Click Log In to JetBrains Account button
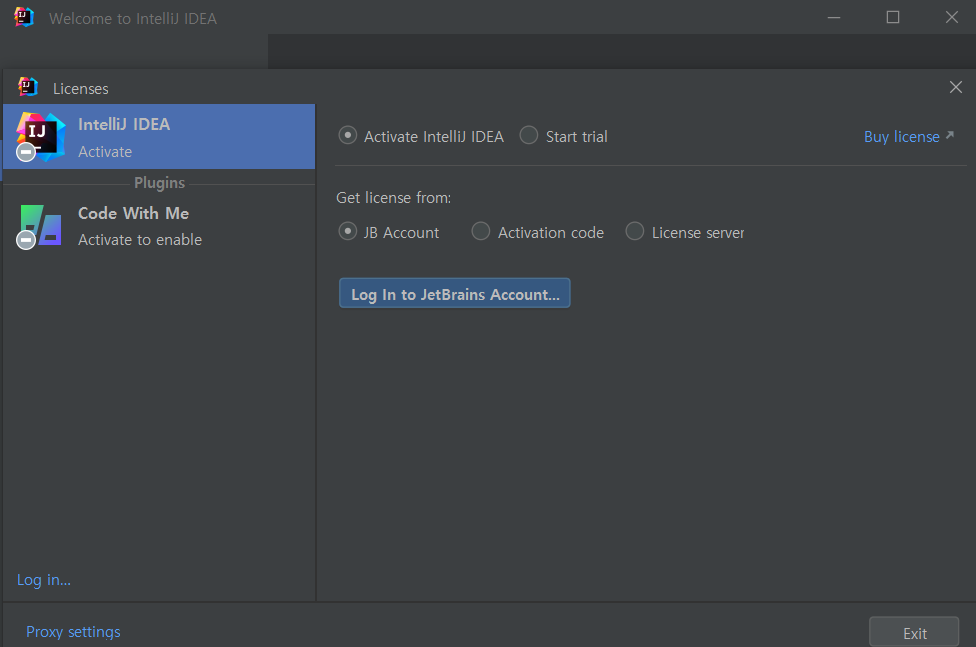The image size is (976, 647). (454, 293)
